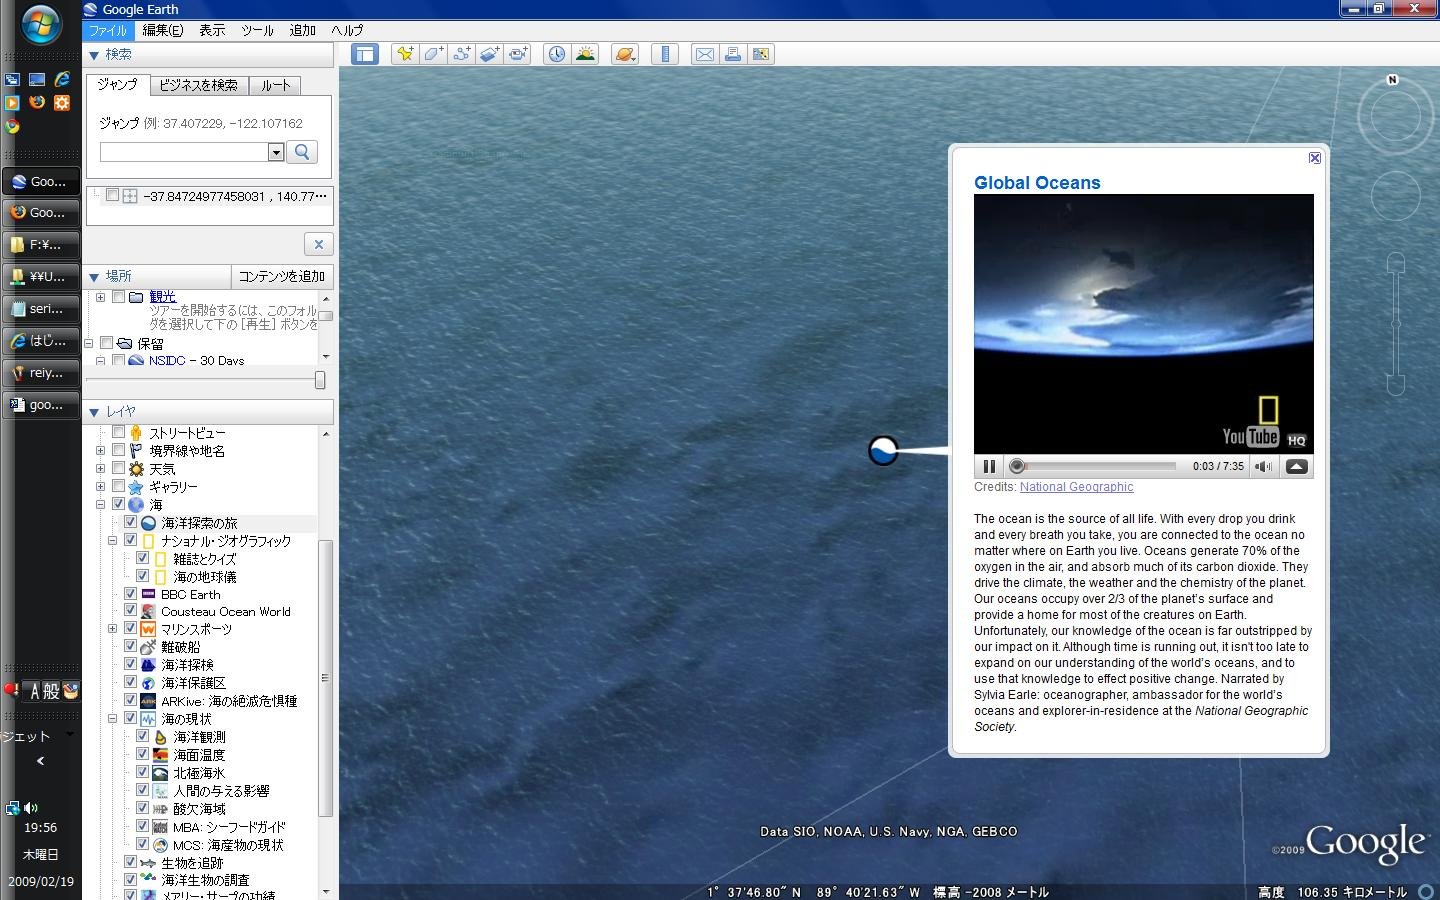Collapse the 検索 panel
Screen dimensions: 1440x900
pos(94,55)
